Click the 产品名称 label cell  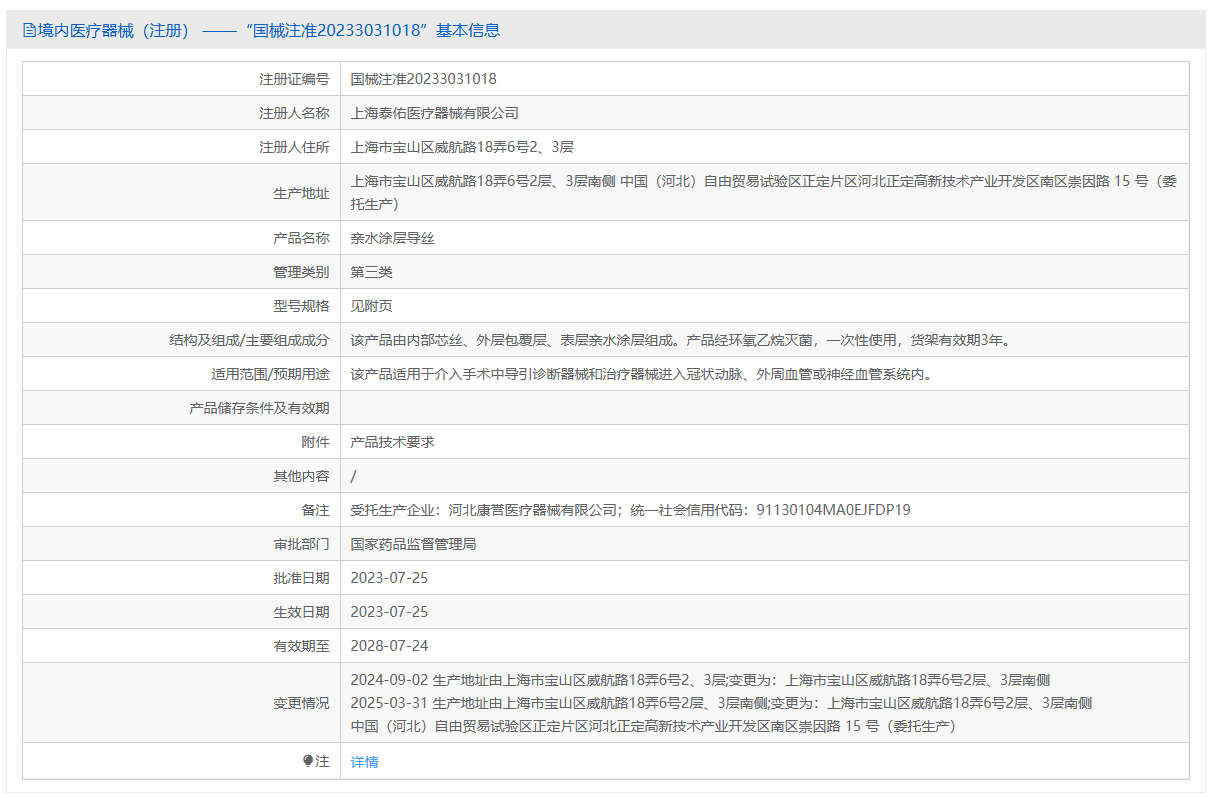click(181, 238)
